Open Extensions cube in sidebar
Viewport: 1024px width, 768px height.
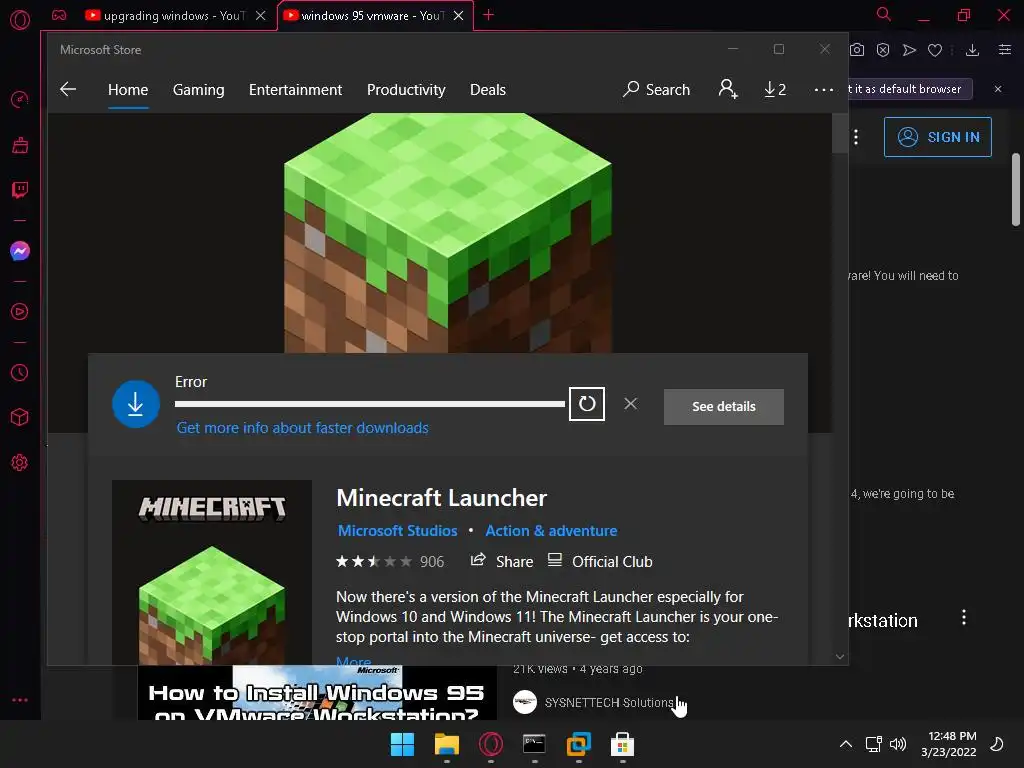(20, 417)
